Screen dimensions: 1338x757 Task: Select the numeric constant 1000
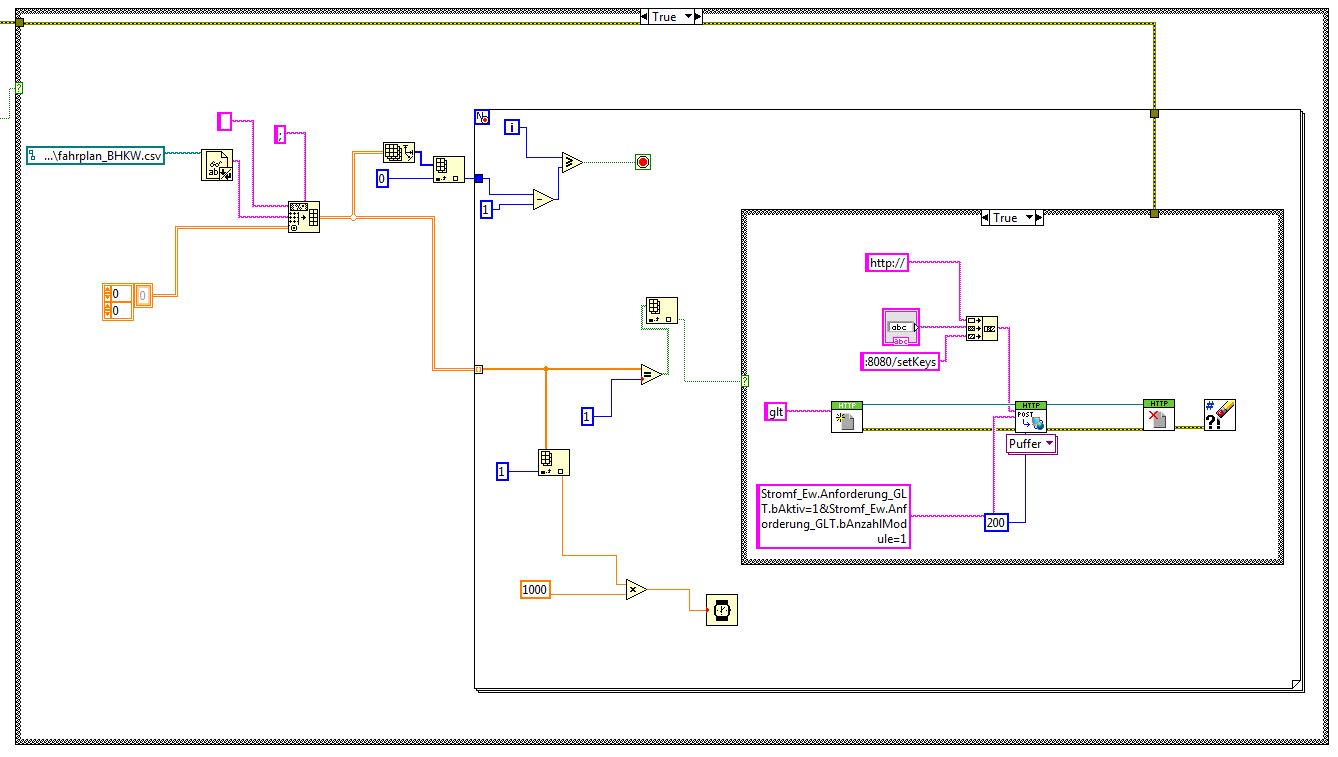tap(535, 589)
